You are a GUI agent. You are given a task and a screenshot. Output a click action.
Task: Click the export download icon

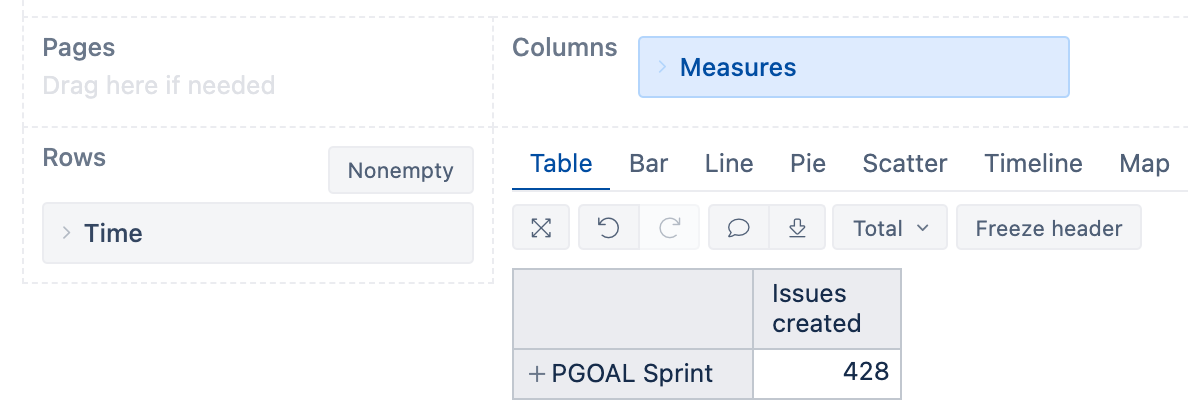(797, 228)
